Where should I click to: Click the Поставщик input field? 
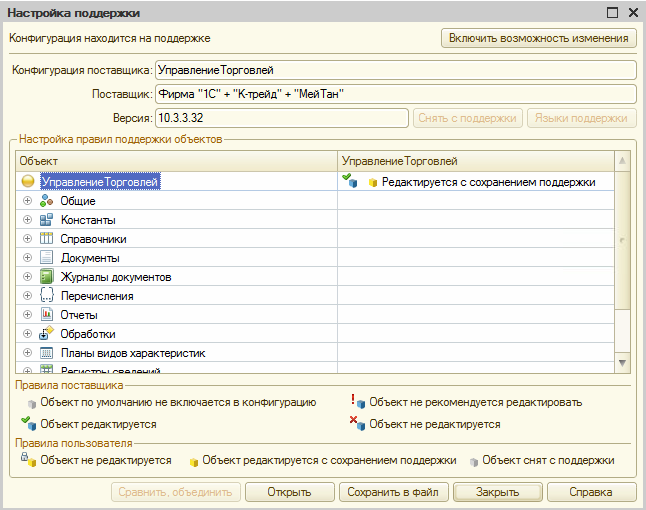click(x=396, y=94)
